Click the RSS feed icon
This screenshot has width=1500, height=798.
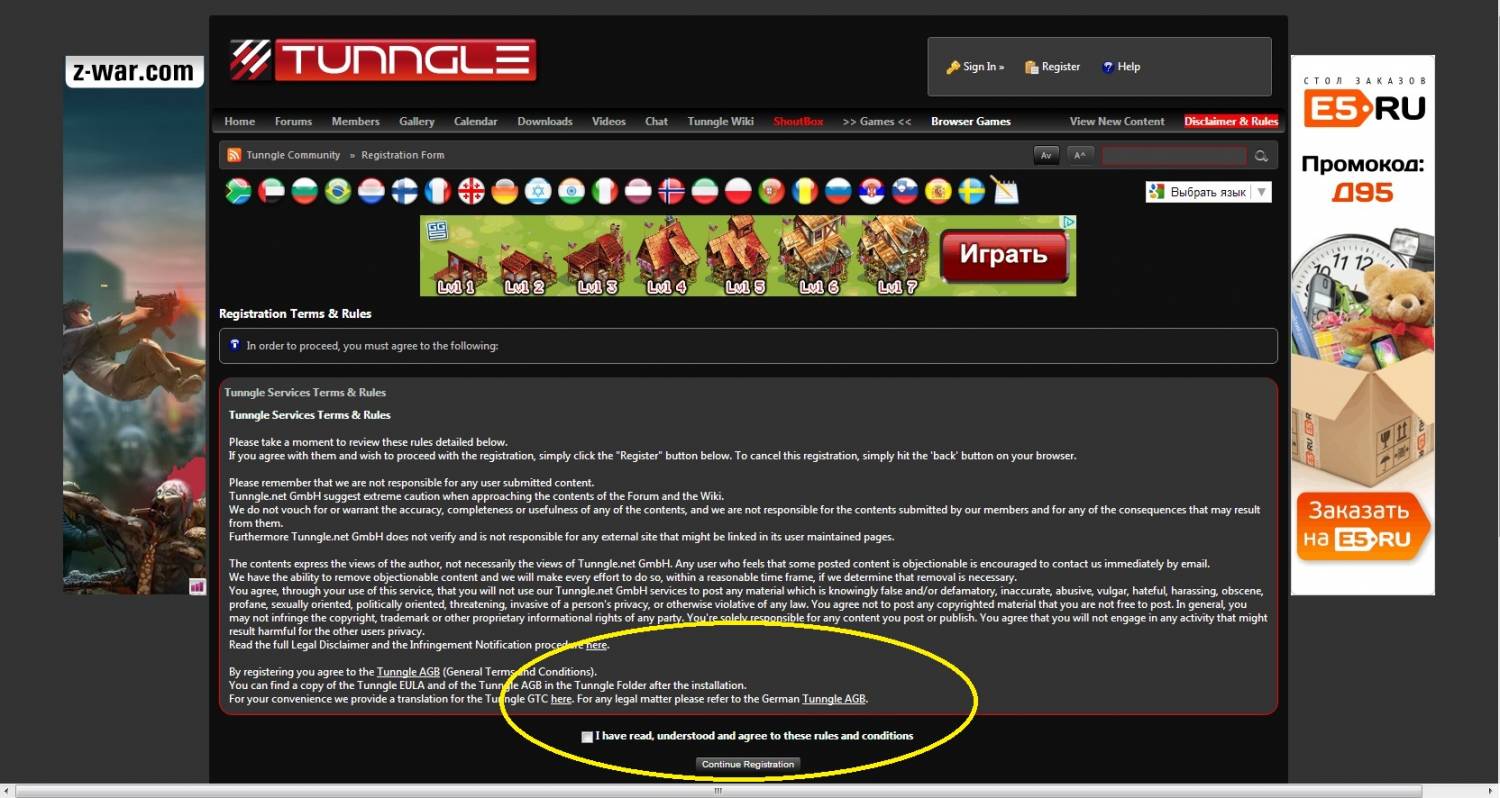pos(234,155)
